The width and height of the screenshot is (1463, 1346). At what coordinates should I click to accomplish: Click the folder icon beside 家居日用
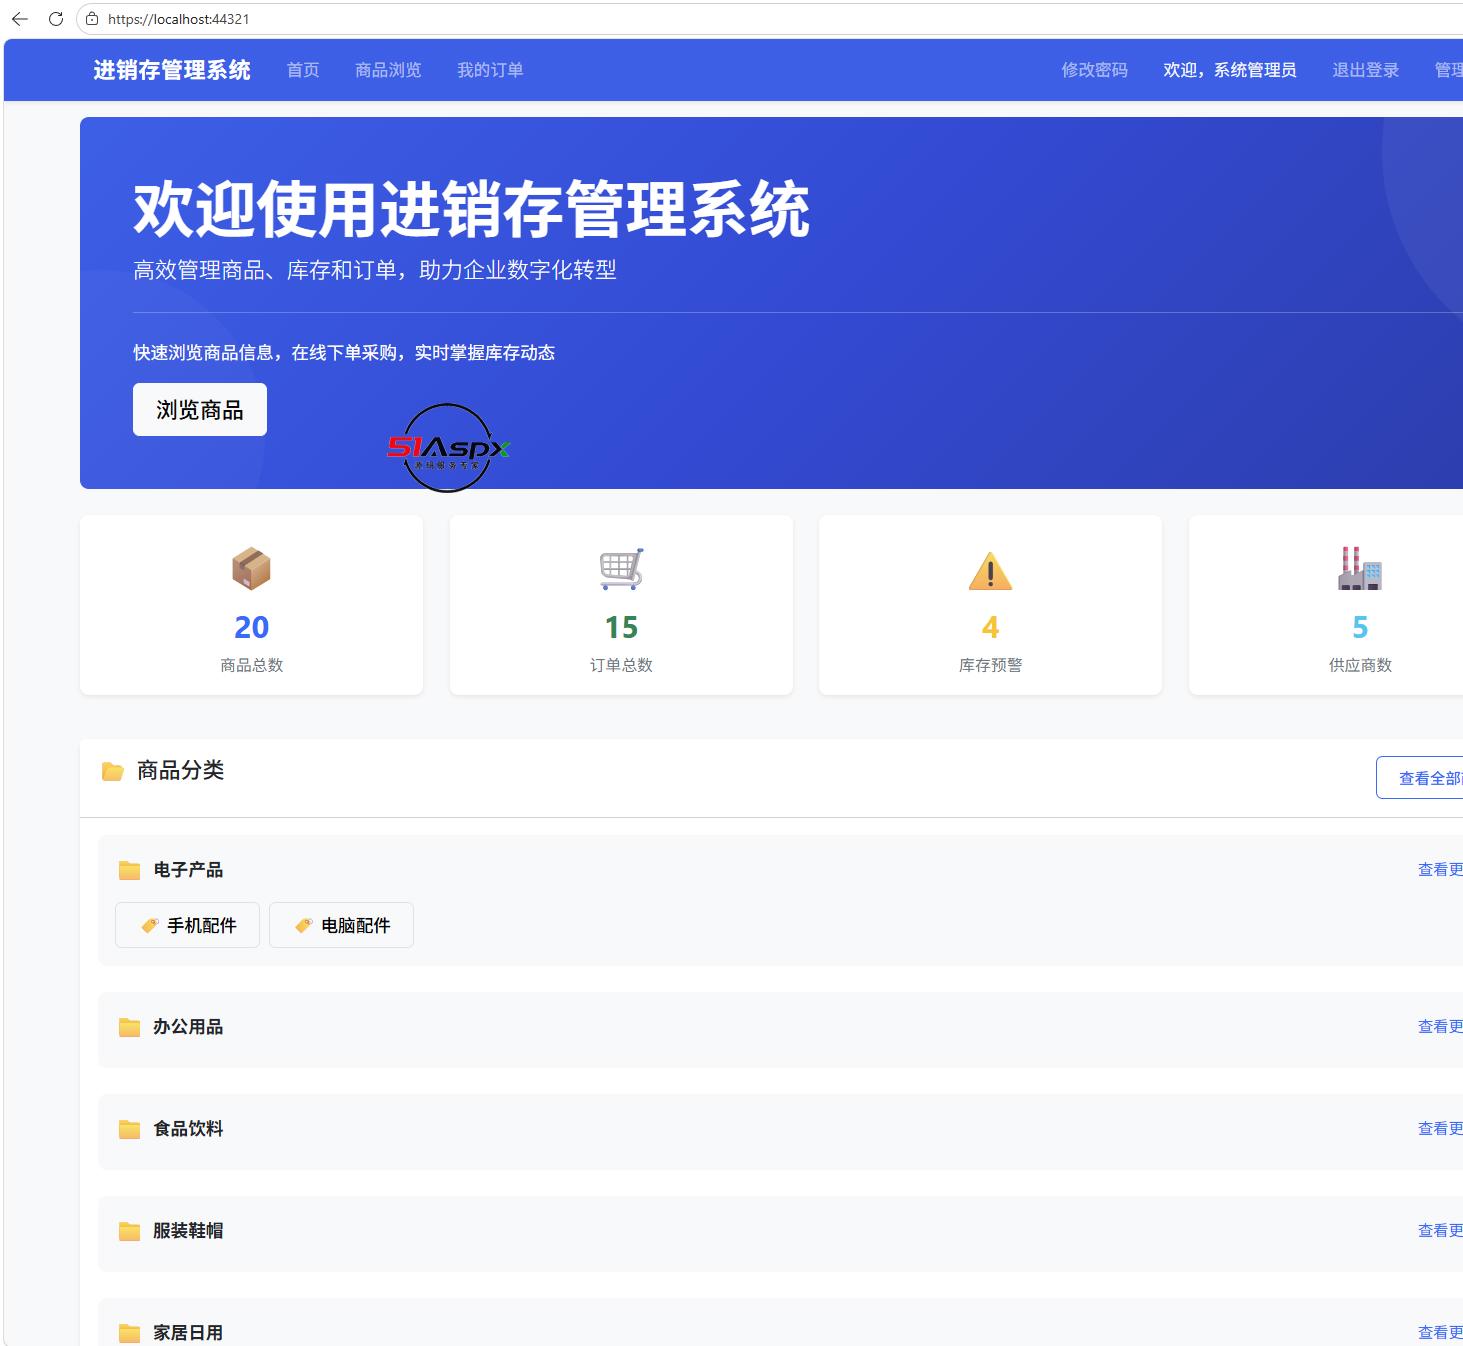pos(129,1333)
